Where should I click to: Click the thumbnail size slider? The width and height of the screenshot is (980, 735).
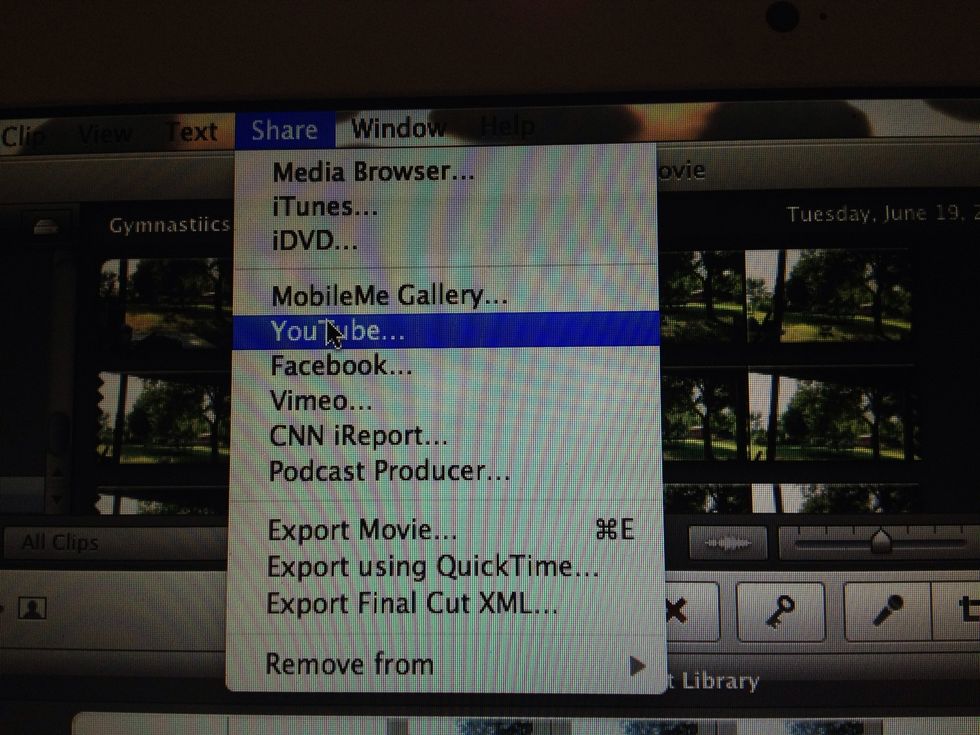(x=880, y=541)
